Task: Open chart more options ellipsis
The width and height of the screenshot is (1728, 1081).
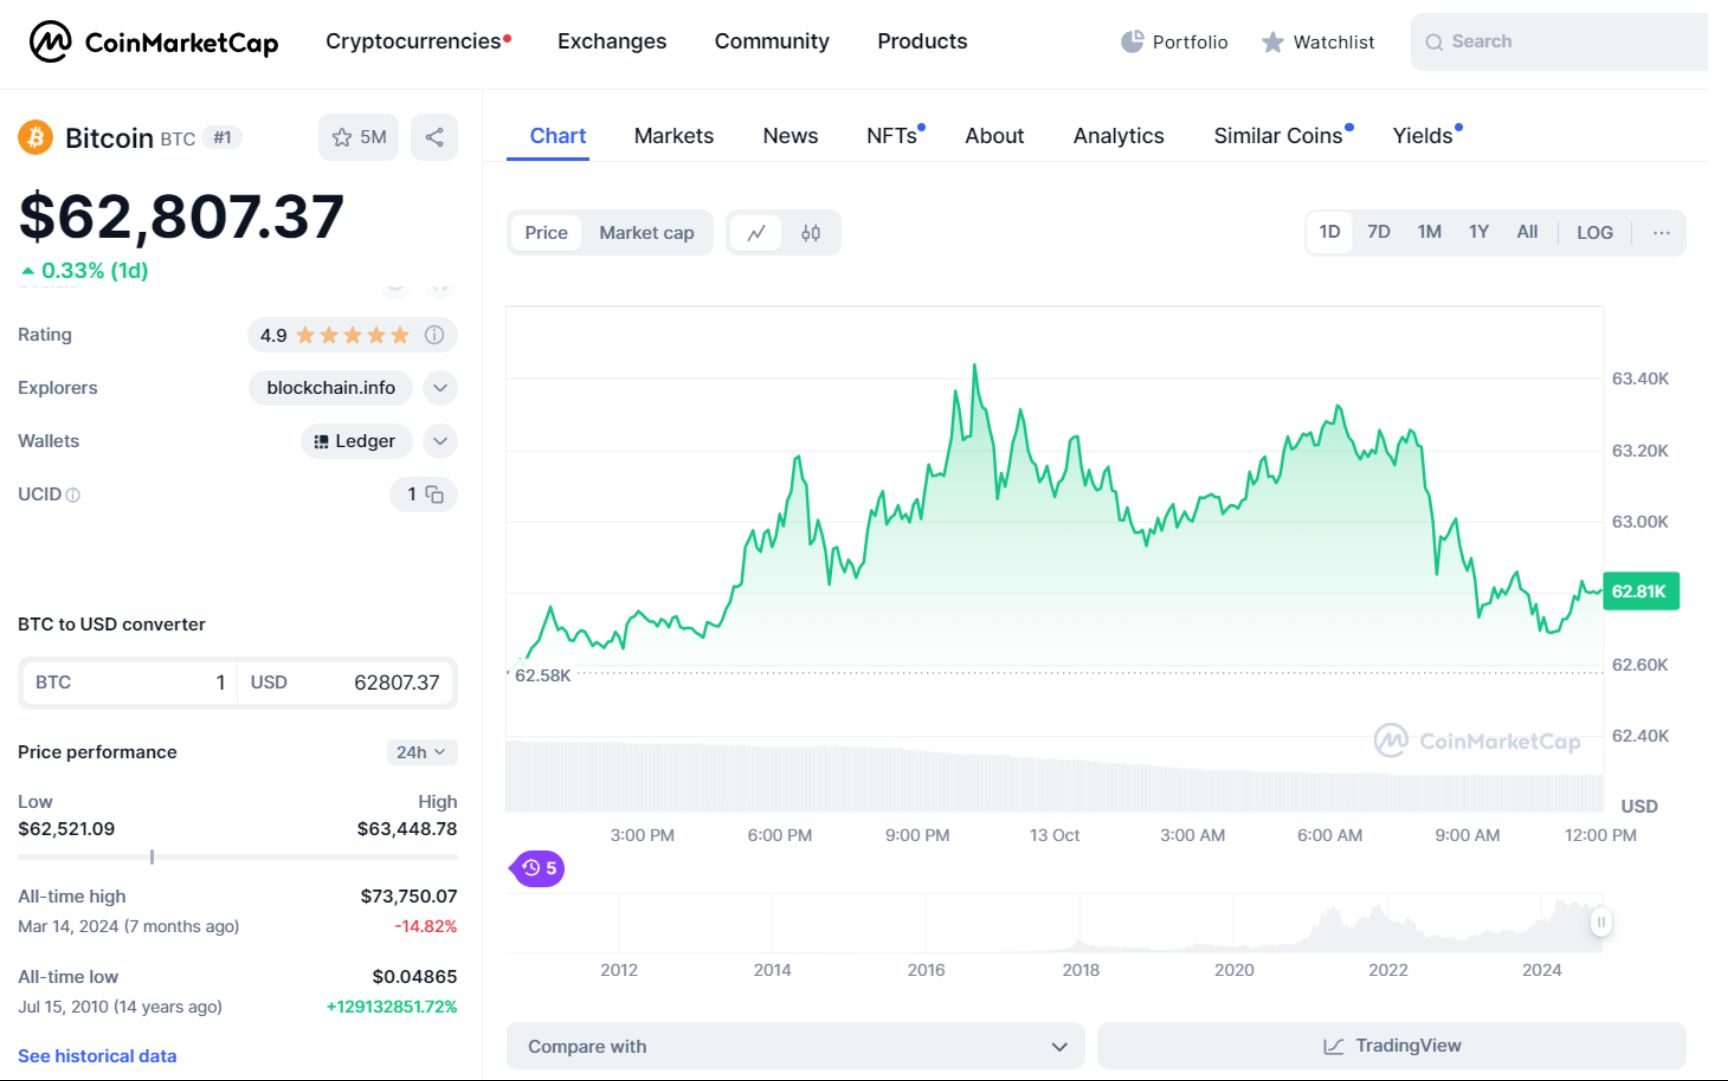Action: [1661, 233]
